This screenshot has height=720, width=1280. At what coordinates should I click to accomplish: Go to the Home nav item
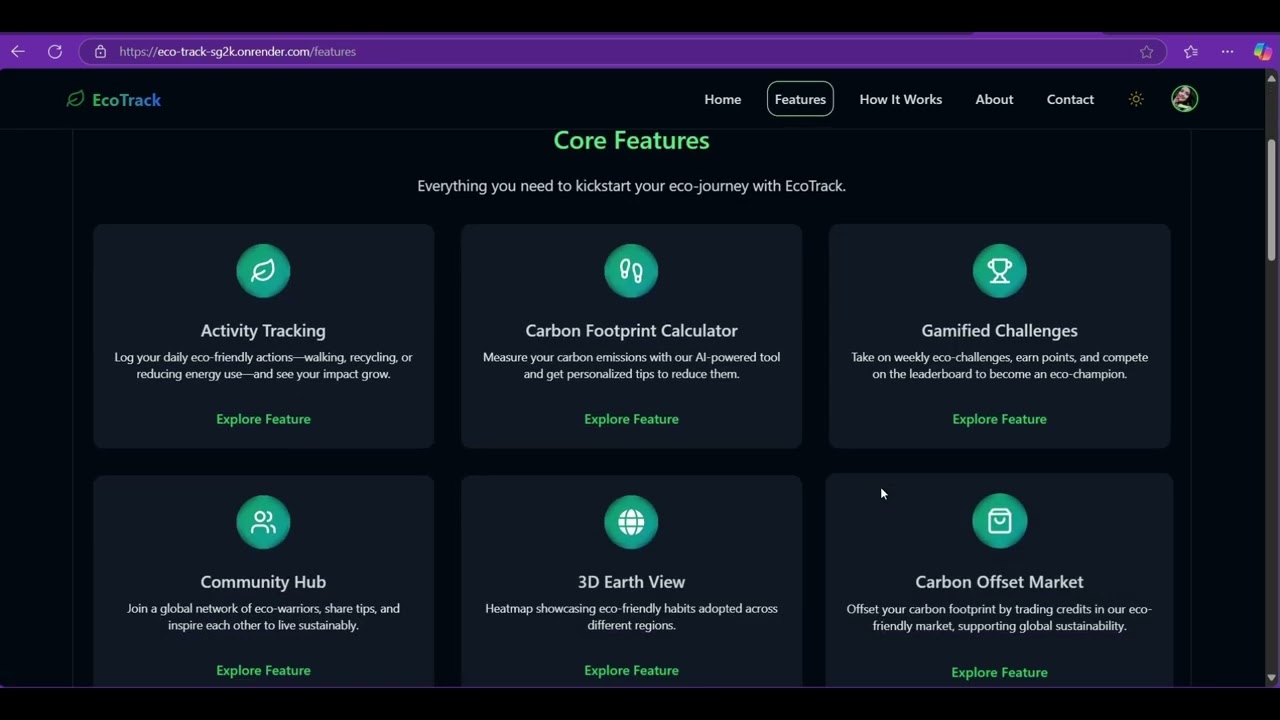coord(722,99)
